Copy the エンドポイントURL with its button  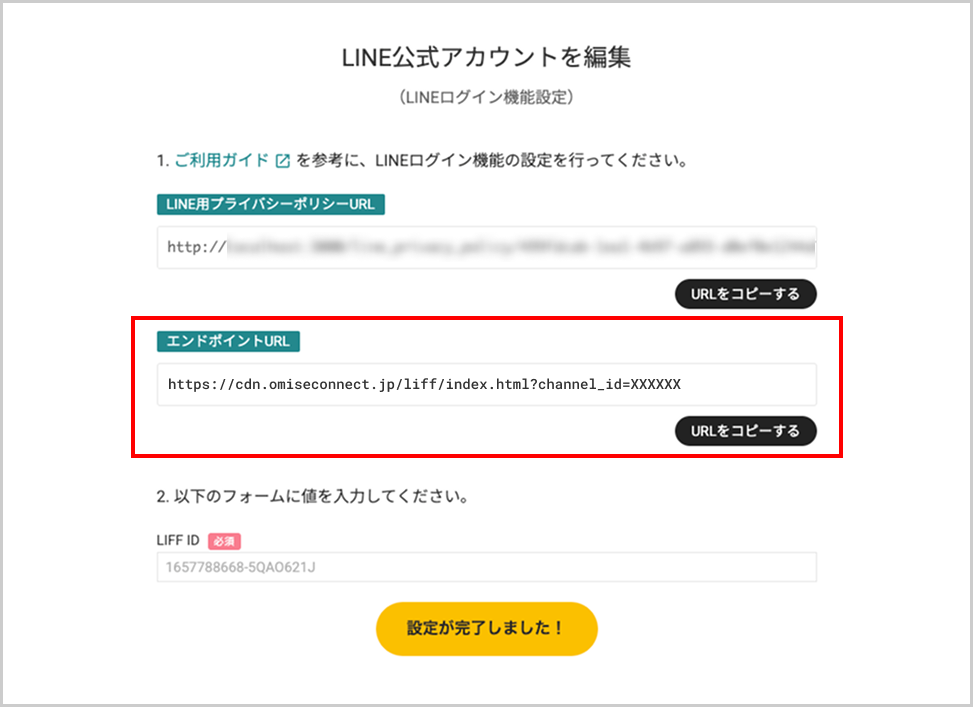point(745,431)
